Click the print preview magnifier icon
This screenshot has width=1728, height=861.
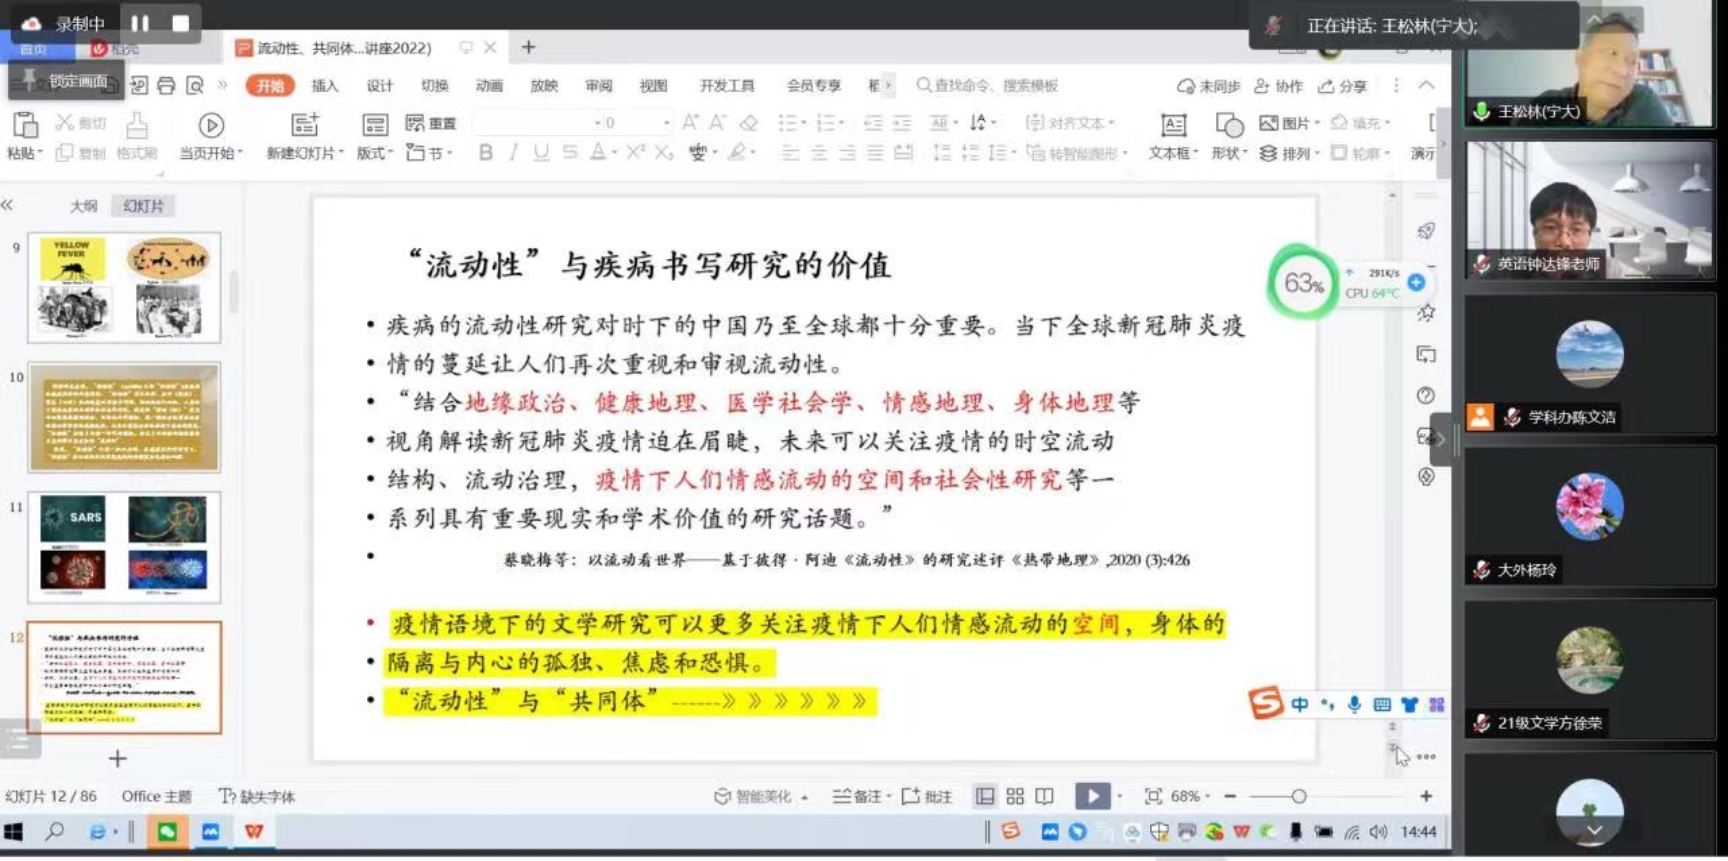(x=195, y=86)
